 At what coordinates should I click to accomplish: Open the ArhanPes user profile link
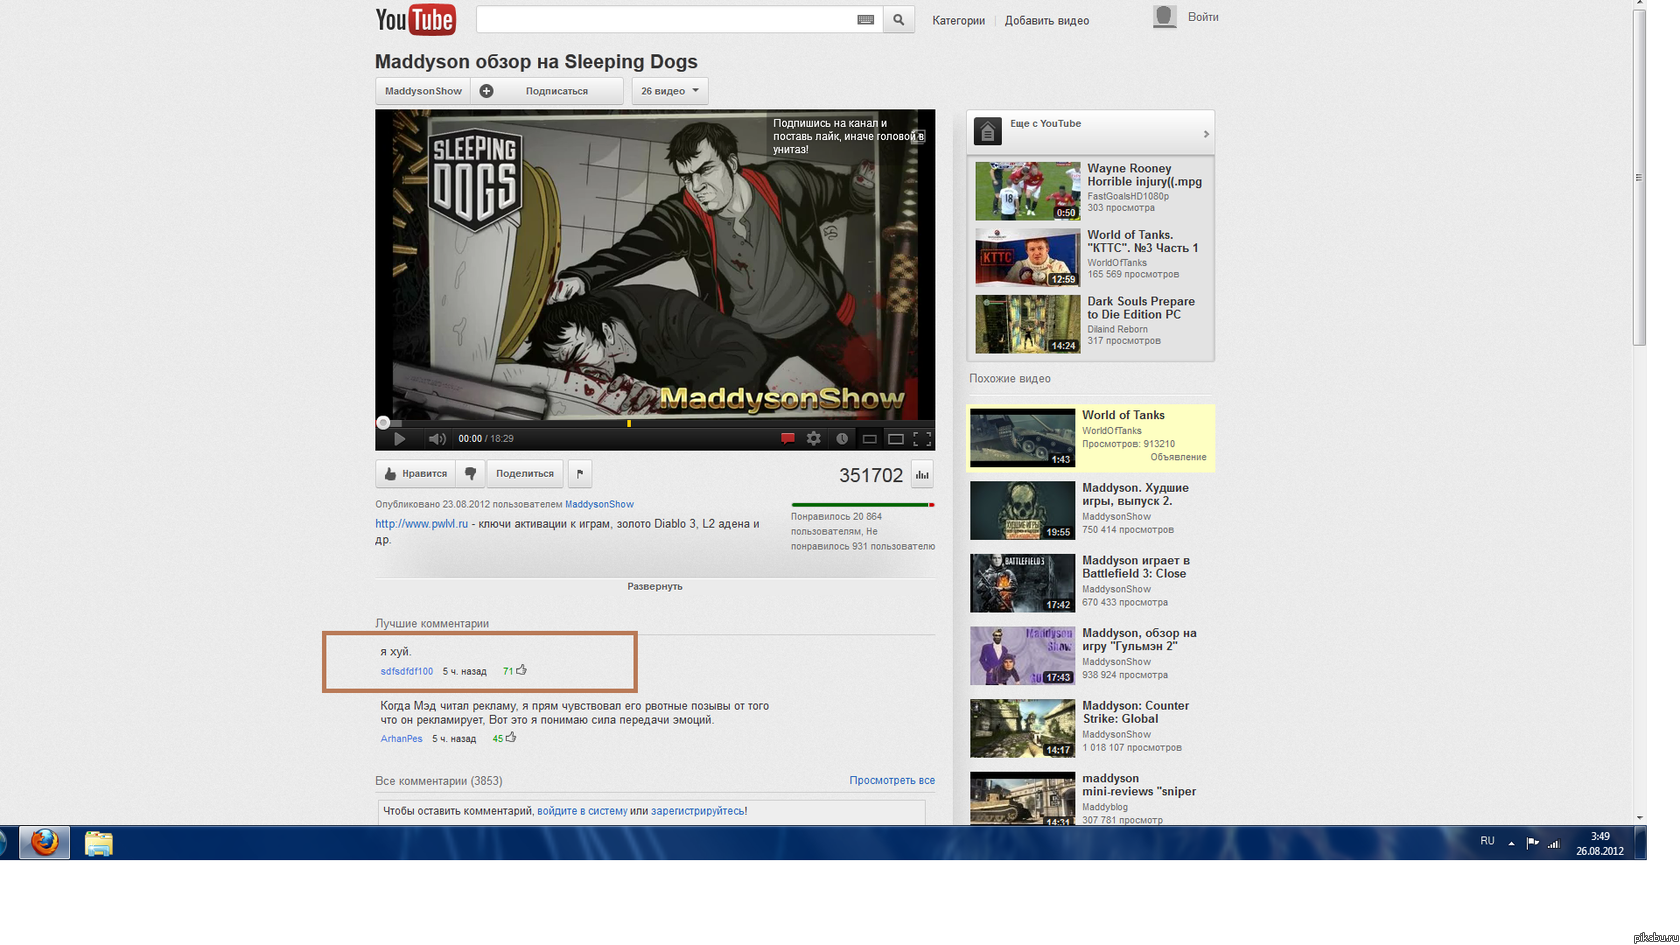tap(401, 739)
